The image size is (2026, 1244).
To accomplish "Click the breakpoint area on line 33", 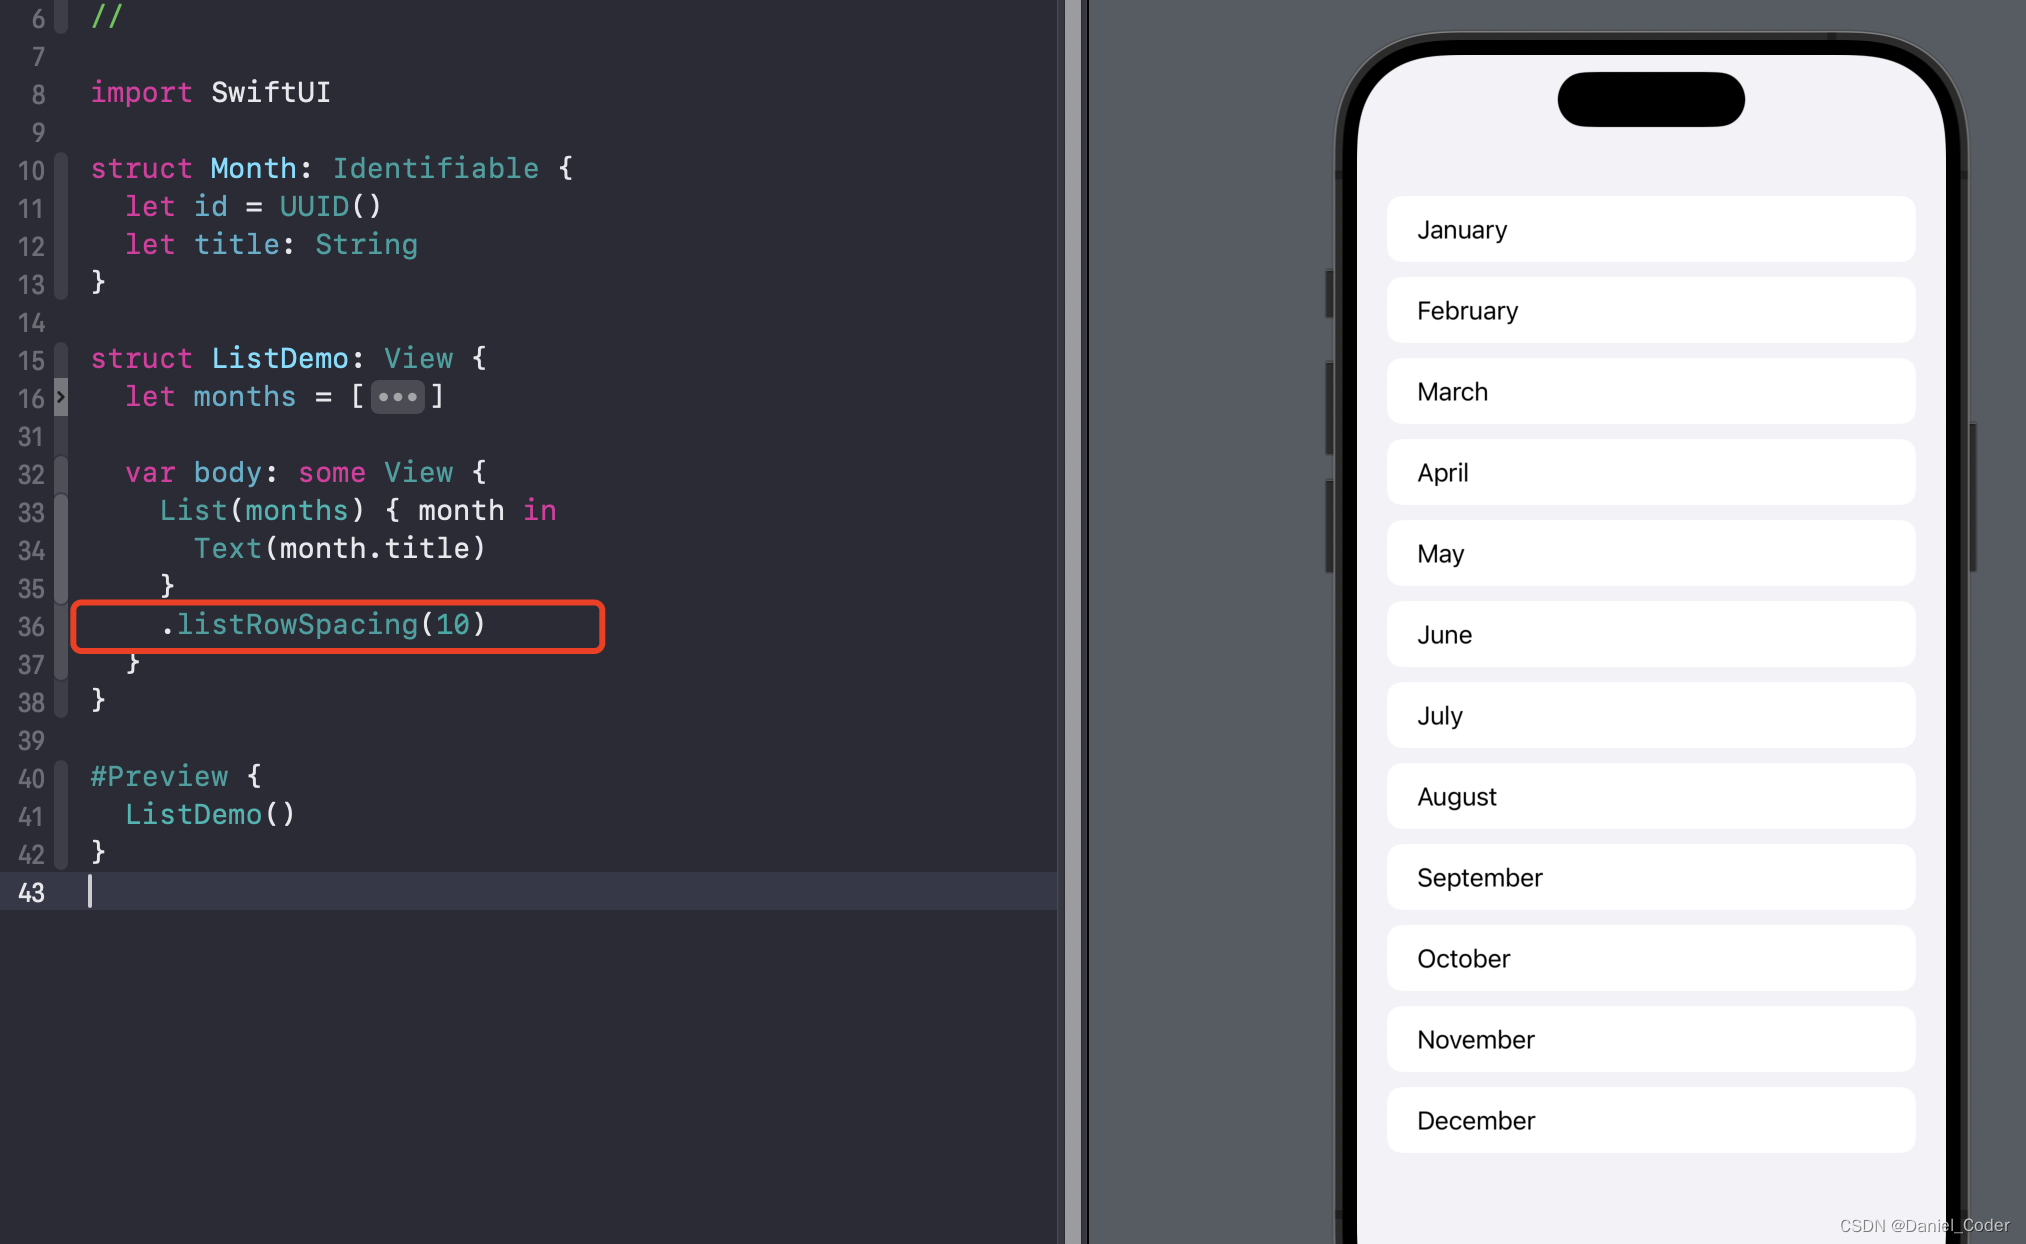I will [61, 511].
